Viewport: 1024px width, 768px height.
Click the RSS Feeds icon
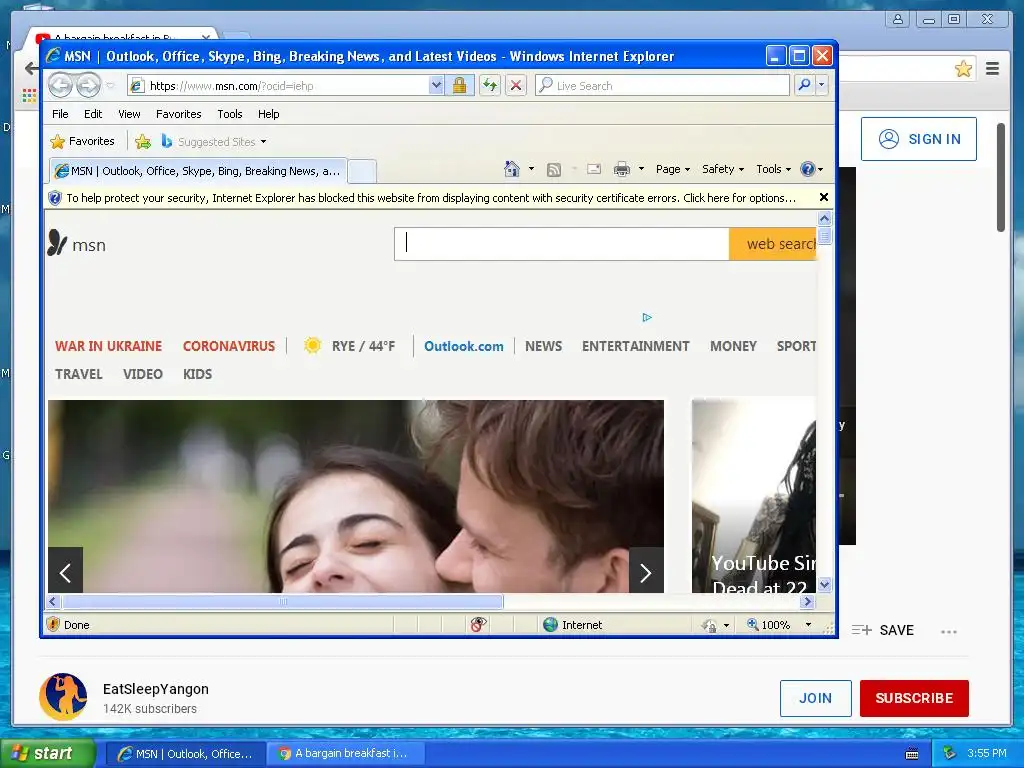pos(554,170)
